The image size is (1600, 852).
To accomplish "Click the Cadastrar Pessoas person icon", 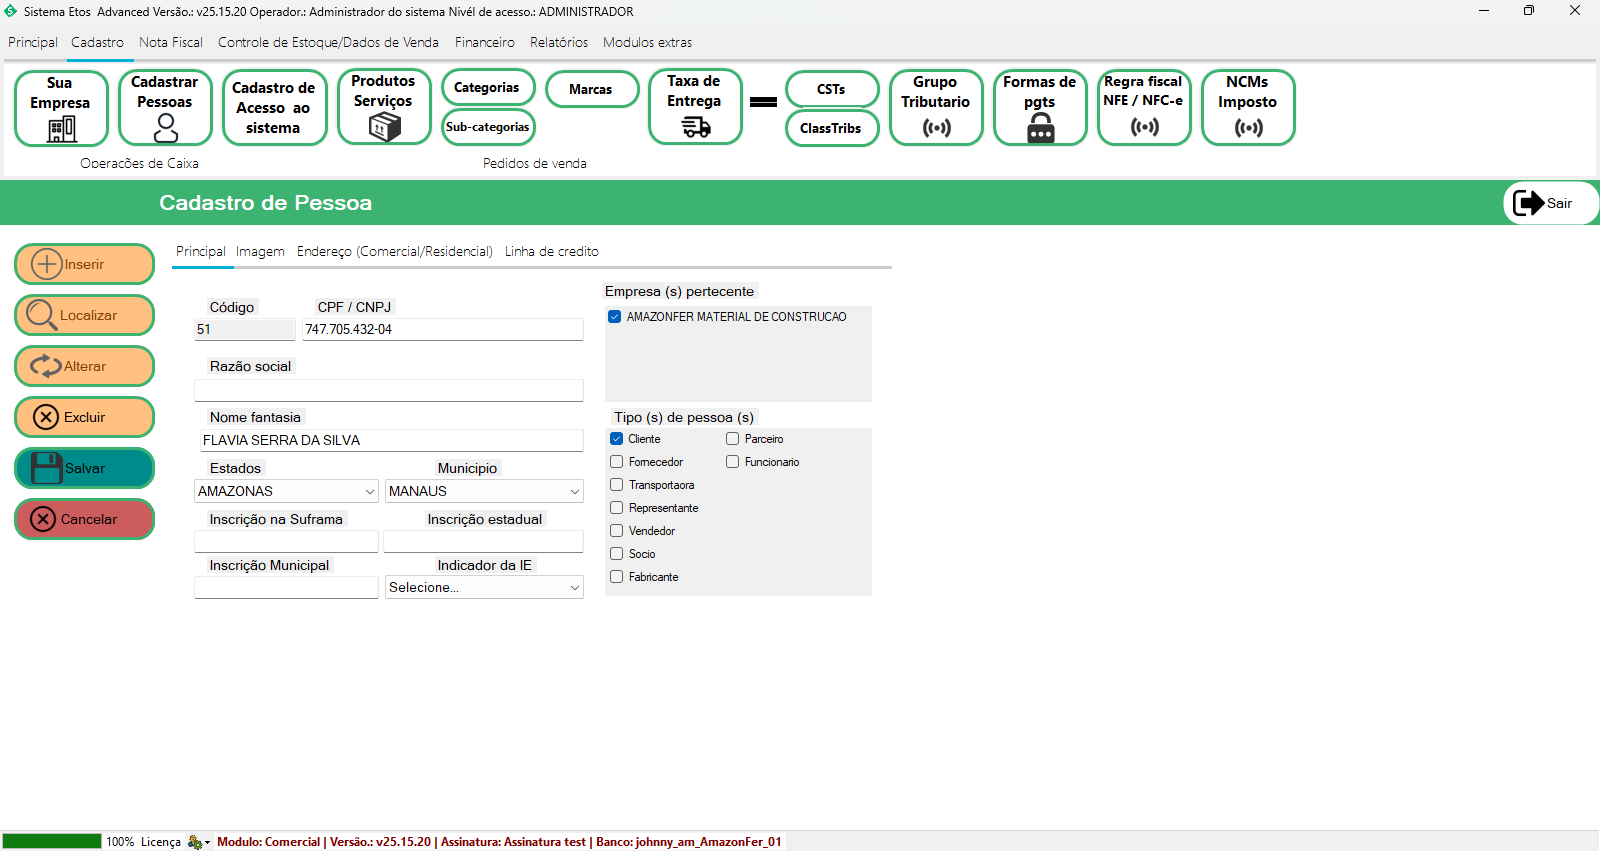I will click(x=166, y=127).
